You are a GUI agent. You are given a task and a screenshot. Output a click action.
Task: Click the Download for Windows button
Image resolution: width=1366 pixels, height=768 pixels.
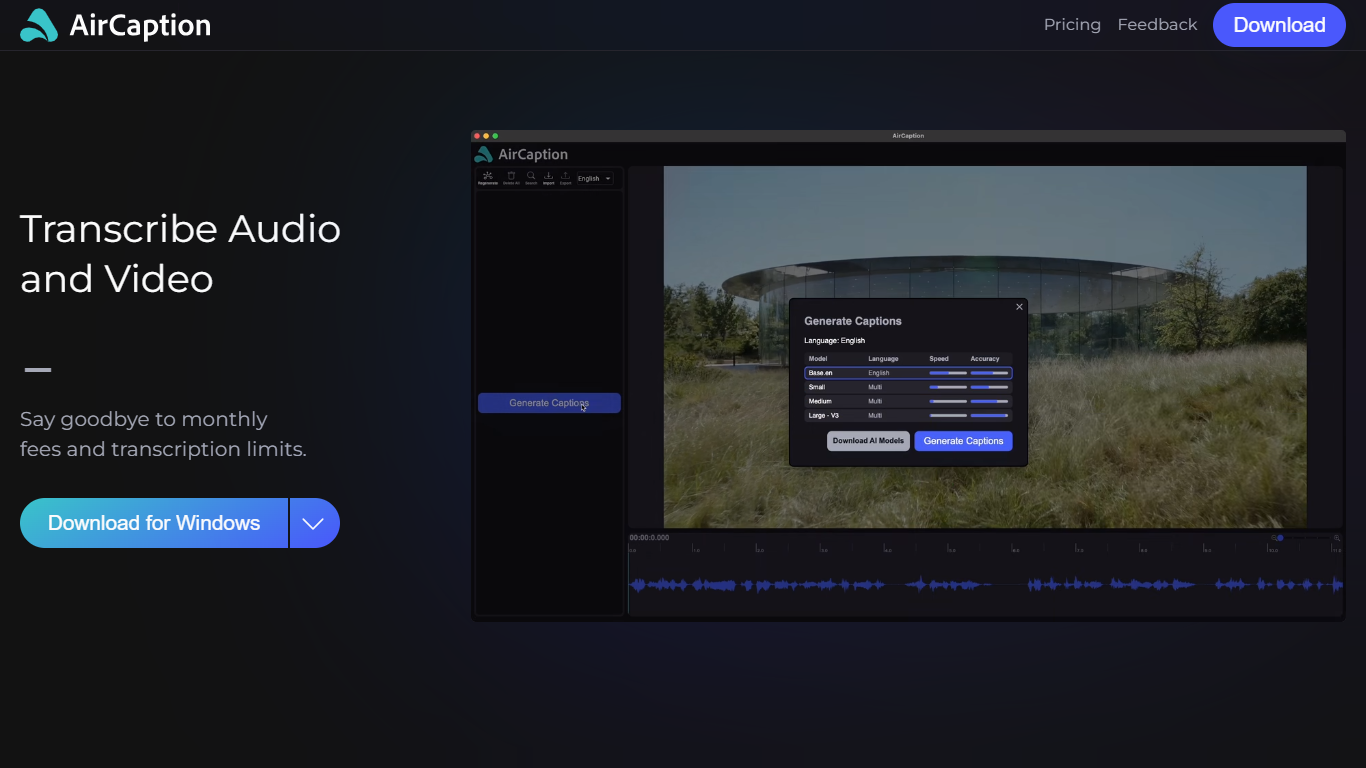pos(154,523)
